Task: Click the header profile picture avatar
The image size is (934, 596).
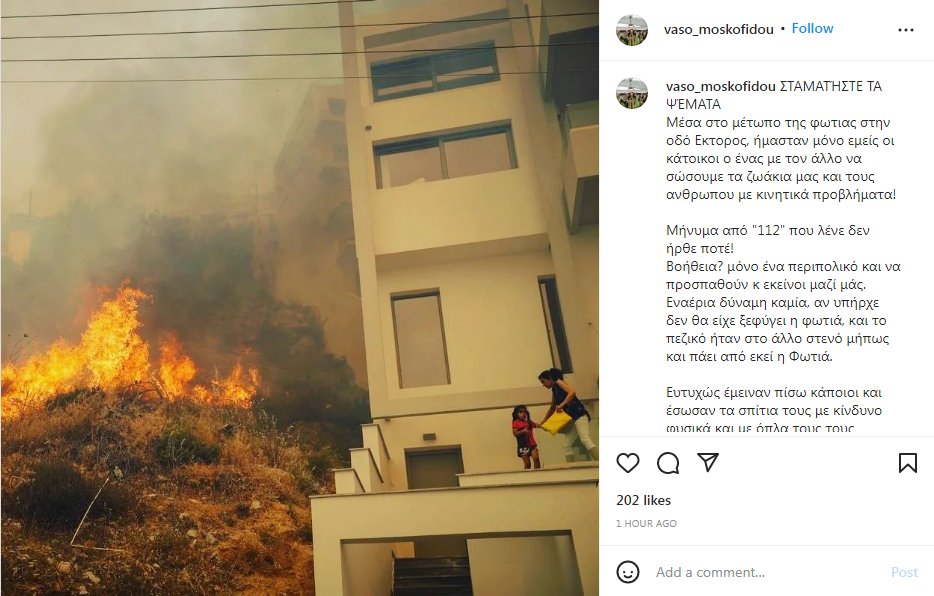Action: coord(631,30)
